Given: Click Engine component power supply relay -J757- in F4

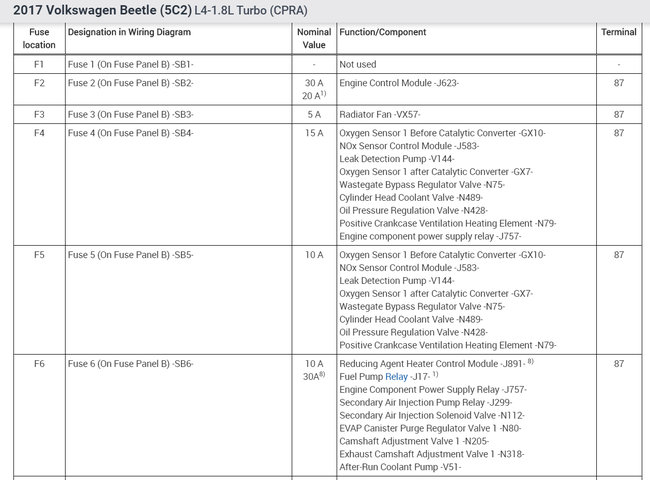Looking at the screenshot, I should [x=430, y=236].
